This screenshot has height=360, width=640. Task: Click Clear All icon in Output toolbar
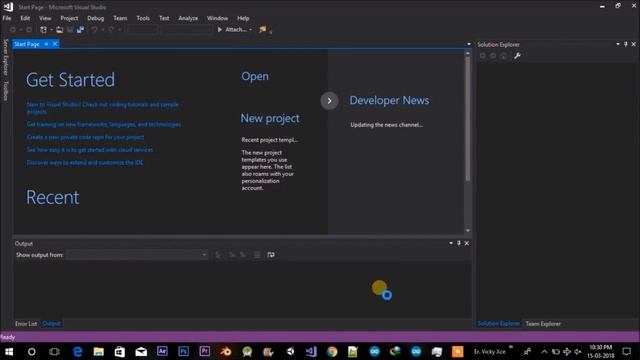(257, 255)
